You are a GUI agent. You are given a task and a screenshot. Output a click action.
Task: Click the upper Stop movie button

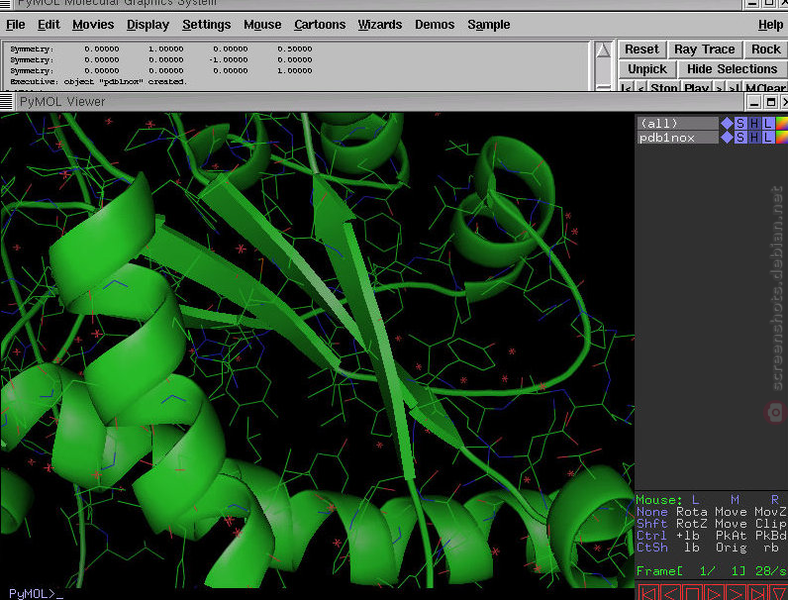pyautogui.click(x=664, y=86)
